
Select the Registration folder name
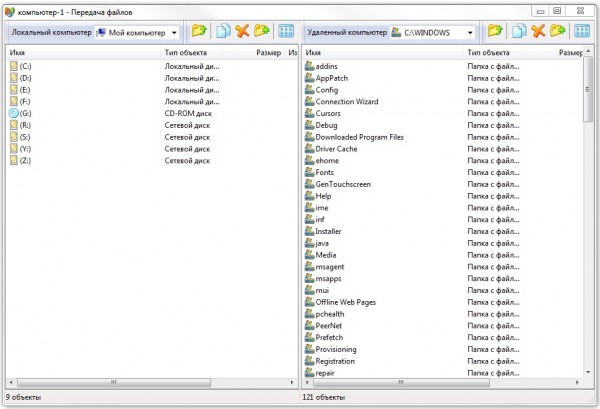pyautogui.click(x=335, y=361)
